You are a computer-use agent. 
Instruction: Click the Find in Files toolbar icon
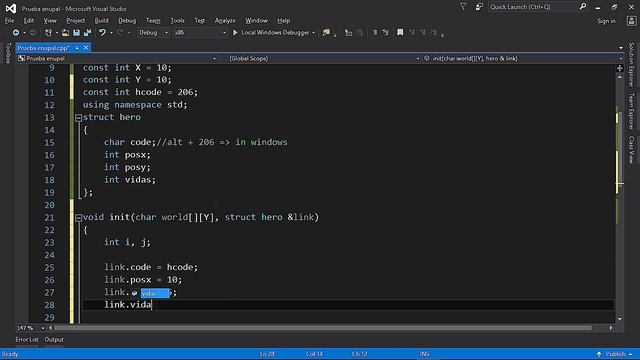coord(326,33)
